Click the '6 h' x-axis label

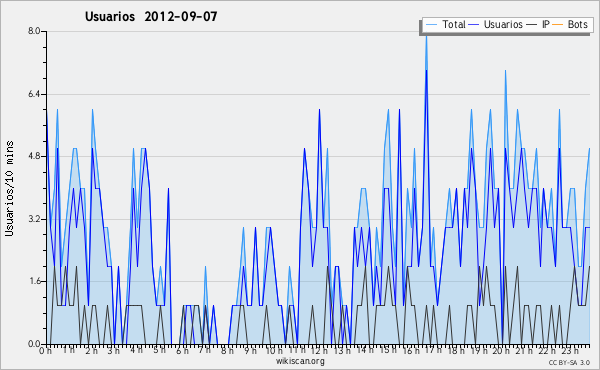pyautogui.click(x=182, y=351)
